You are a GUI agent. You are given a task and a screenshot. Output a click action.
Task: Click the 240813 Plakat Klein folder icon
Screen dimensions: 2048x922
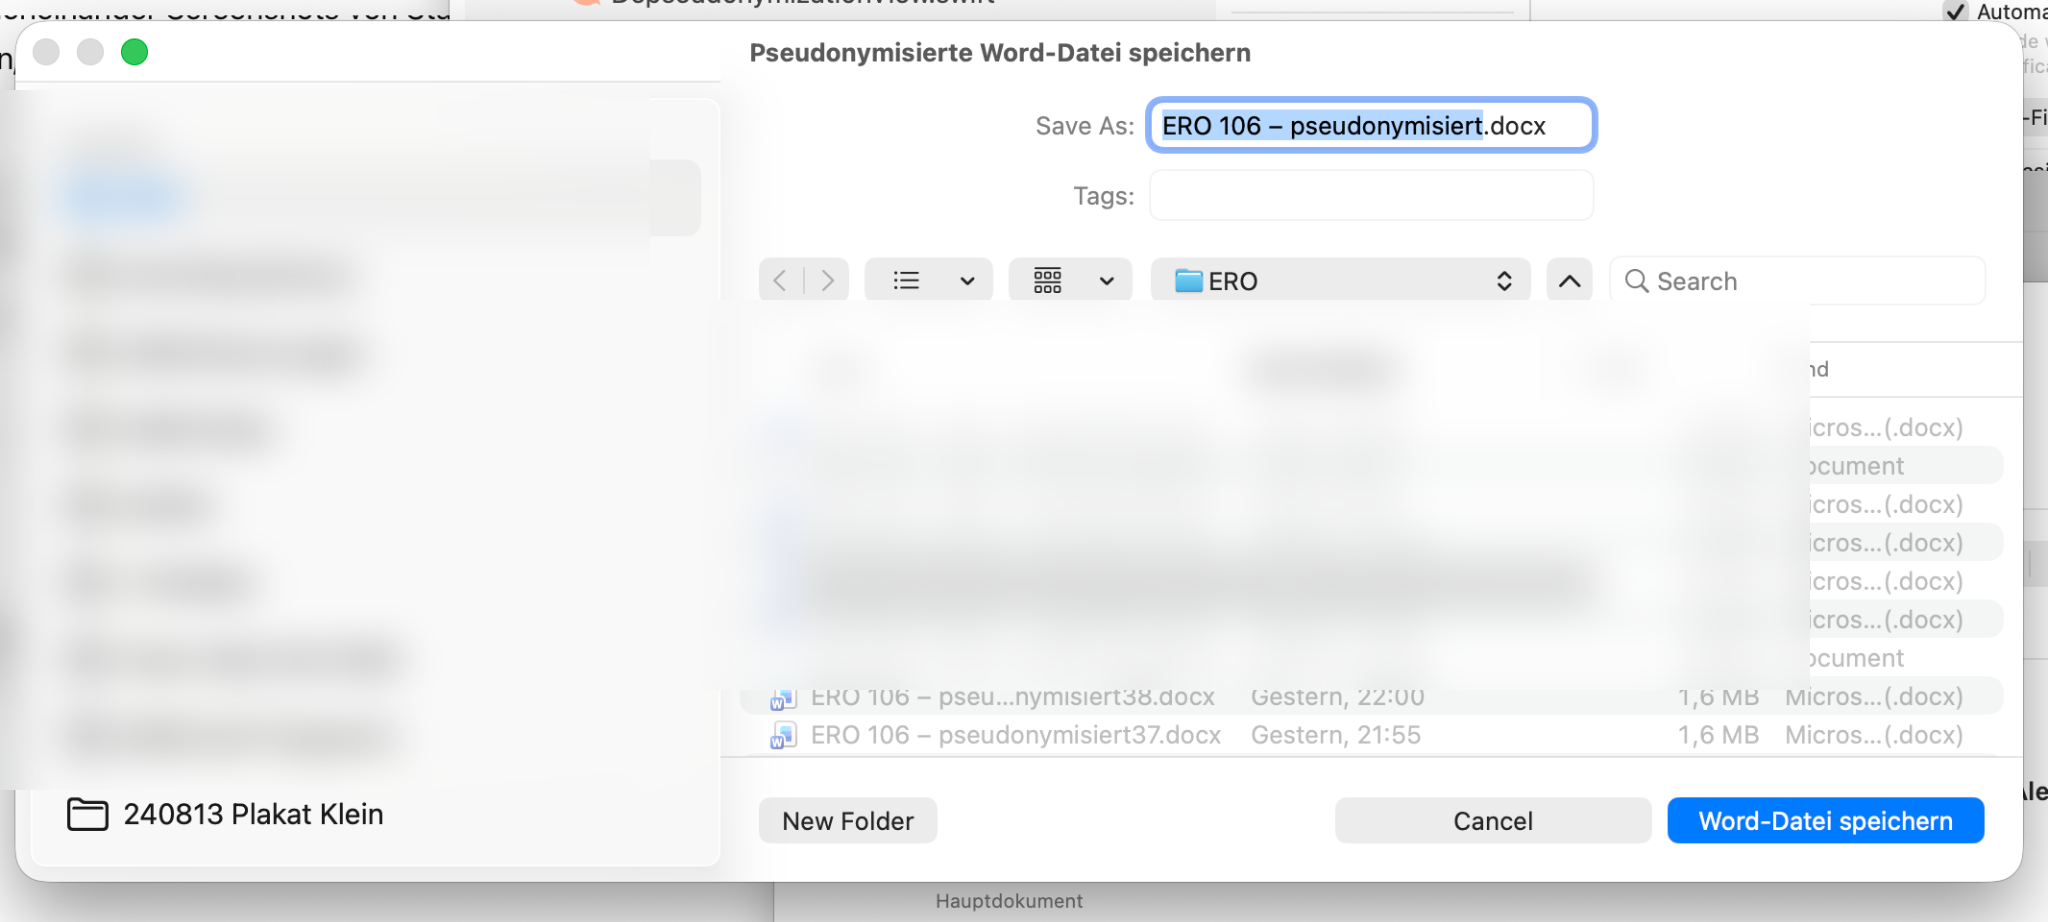coord(88,814)
